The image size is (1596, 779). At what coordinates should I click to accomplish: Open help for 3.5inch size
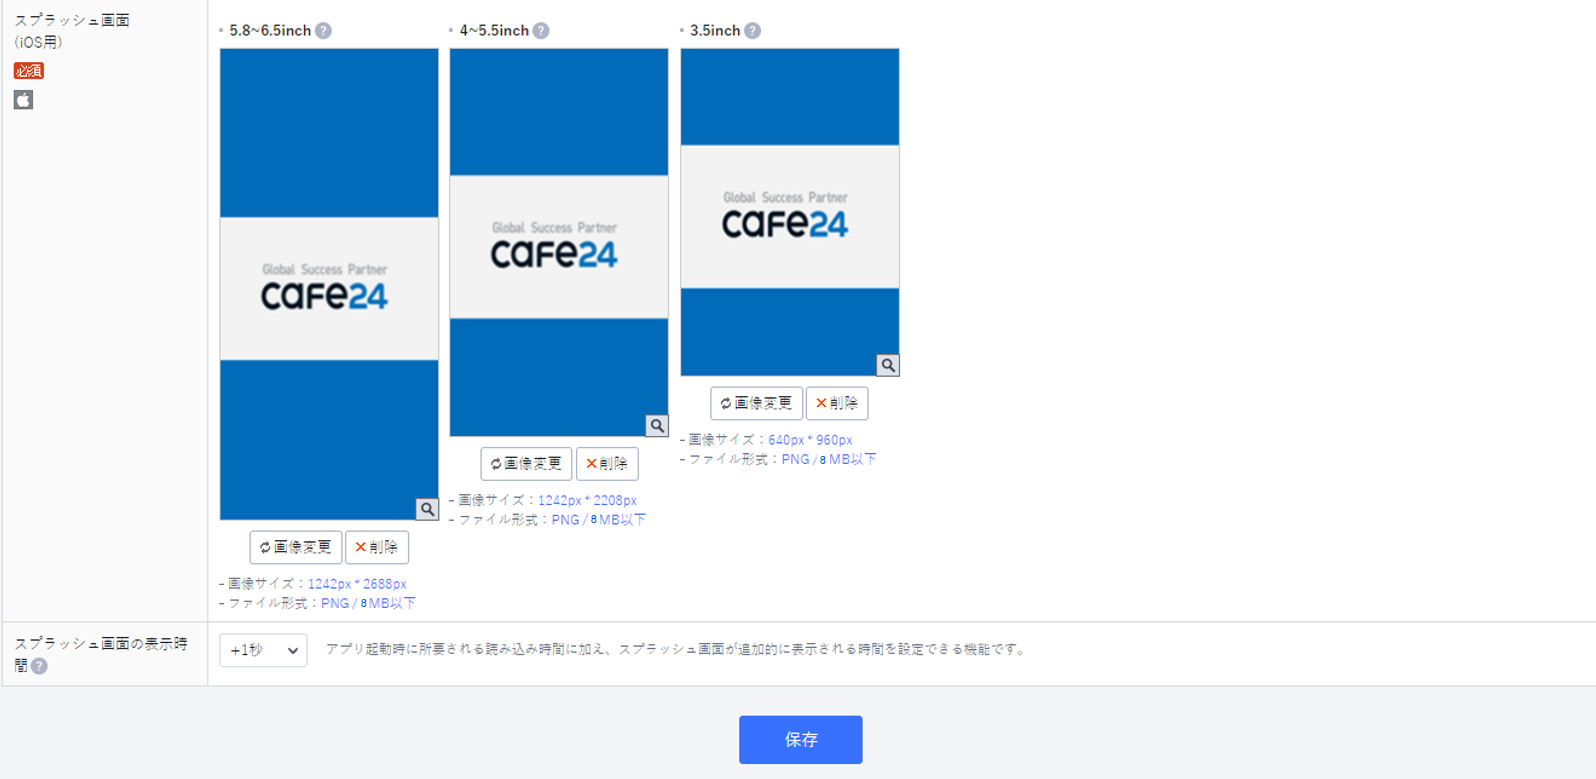753,31
